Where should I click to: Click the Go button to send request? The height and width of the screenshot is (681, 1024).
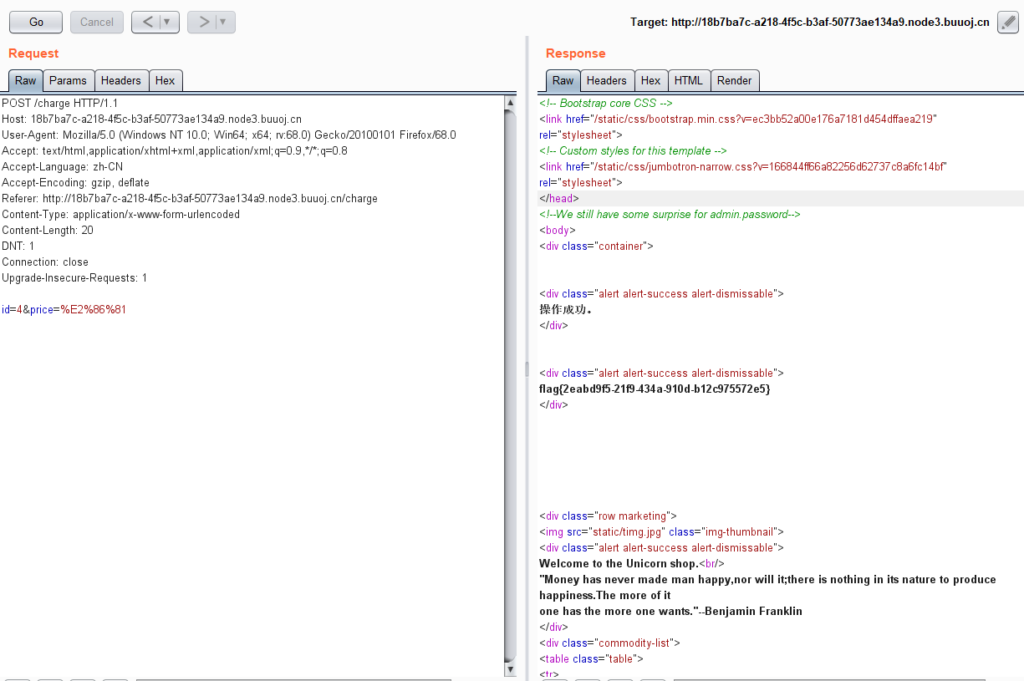point(36,21)
